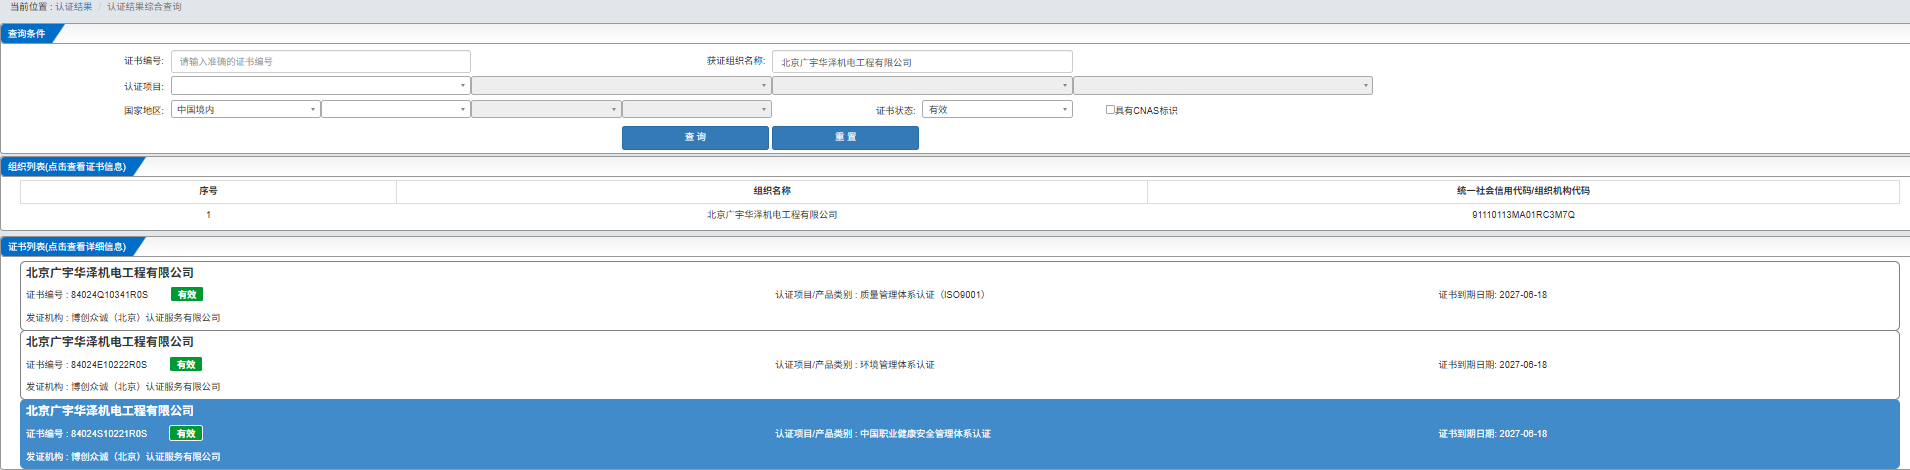
Task: Open the 证书状态 dropdown showing 有效
Action: pos(997,110)
